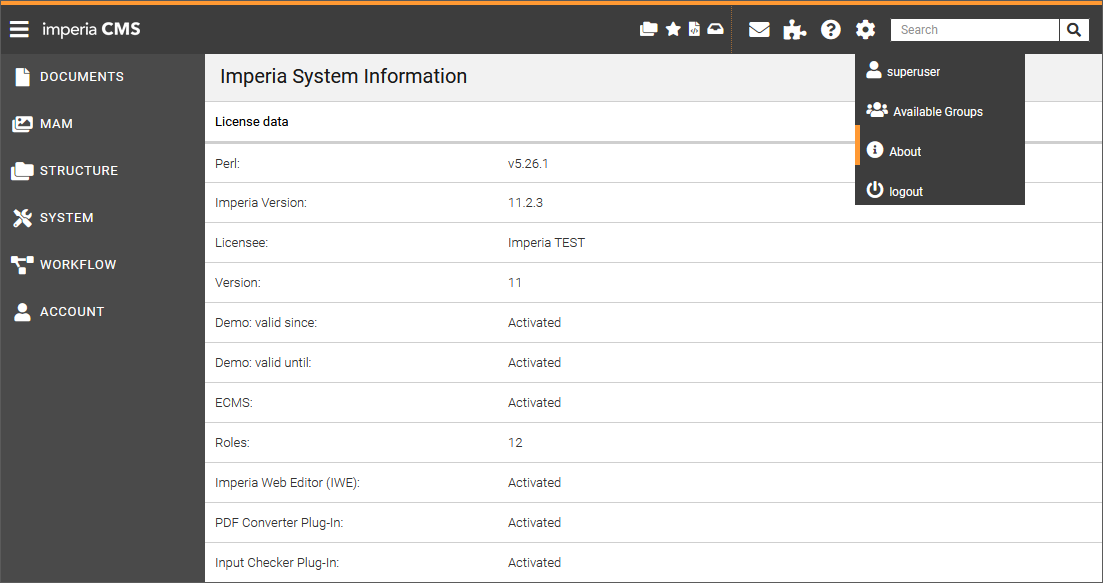Click the imperia CMS logo
The width and height of the screenshot is (1103, 583).
pos(91,29)
